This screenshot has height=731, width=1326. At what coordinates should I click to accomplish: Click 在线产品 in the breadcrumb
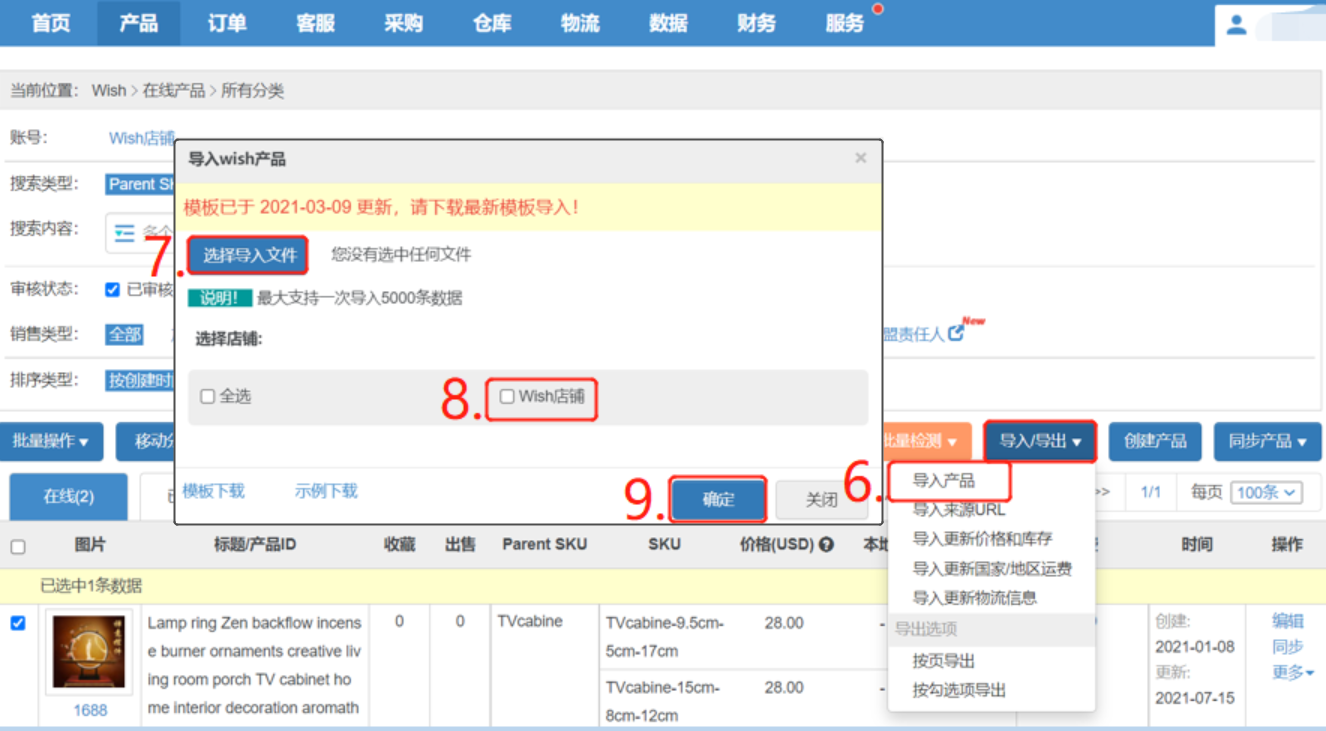click(x=174, y=90)
